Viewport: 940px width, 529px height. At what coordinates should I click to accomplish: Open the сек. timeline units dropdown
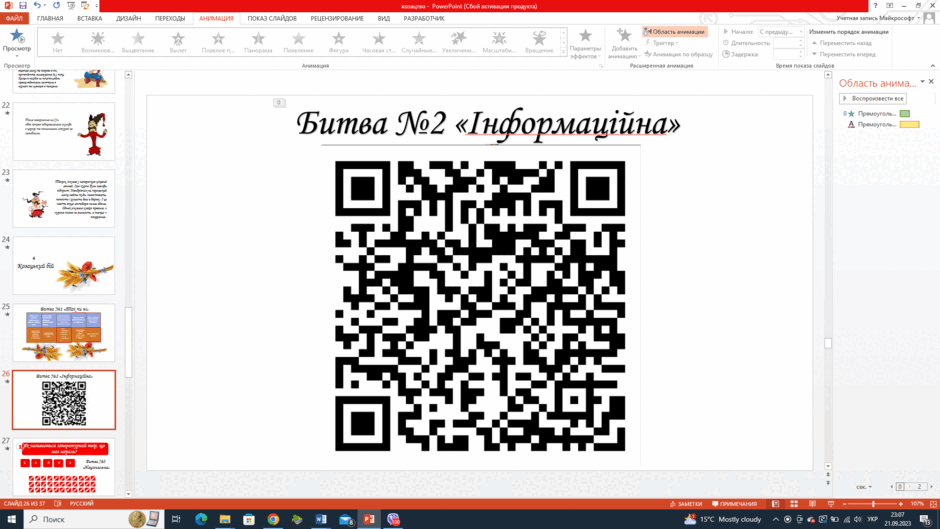tap(864, 487)
